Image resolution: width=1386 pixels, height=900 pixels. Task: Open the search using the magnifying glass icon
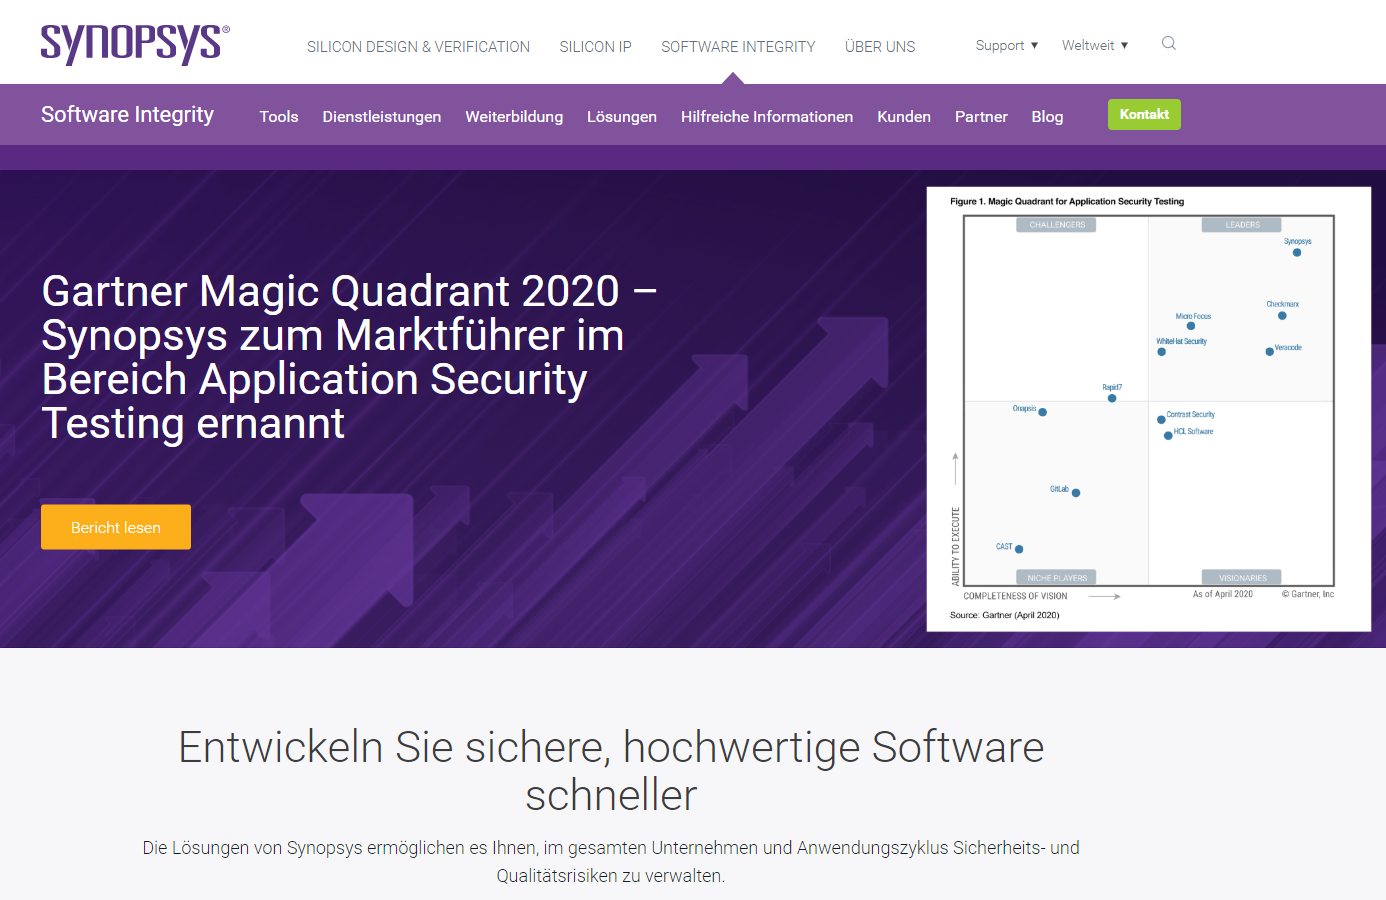click(x=1168, y=44)
